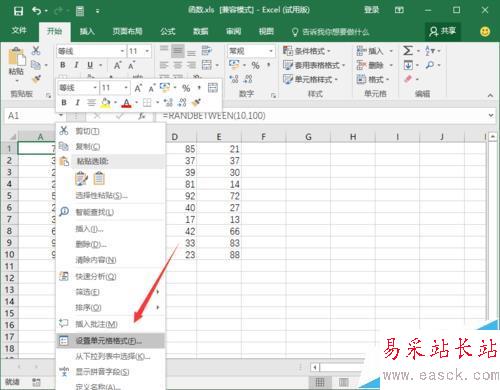The image size is (500, 390).
Task: Click the red font color A in mini toolbar
Action: point(126,103)
